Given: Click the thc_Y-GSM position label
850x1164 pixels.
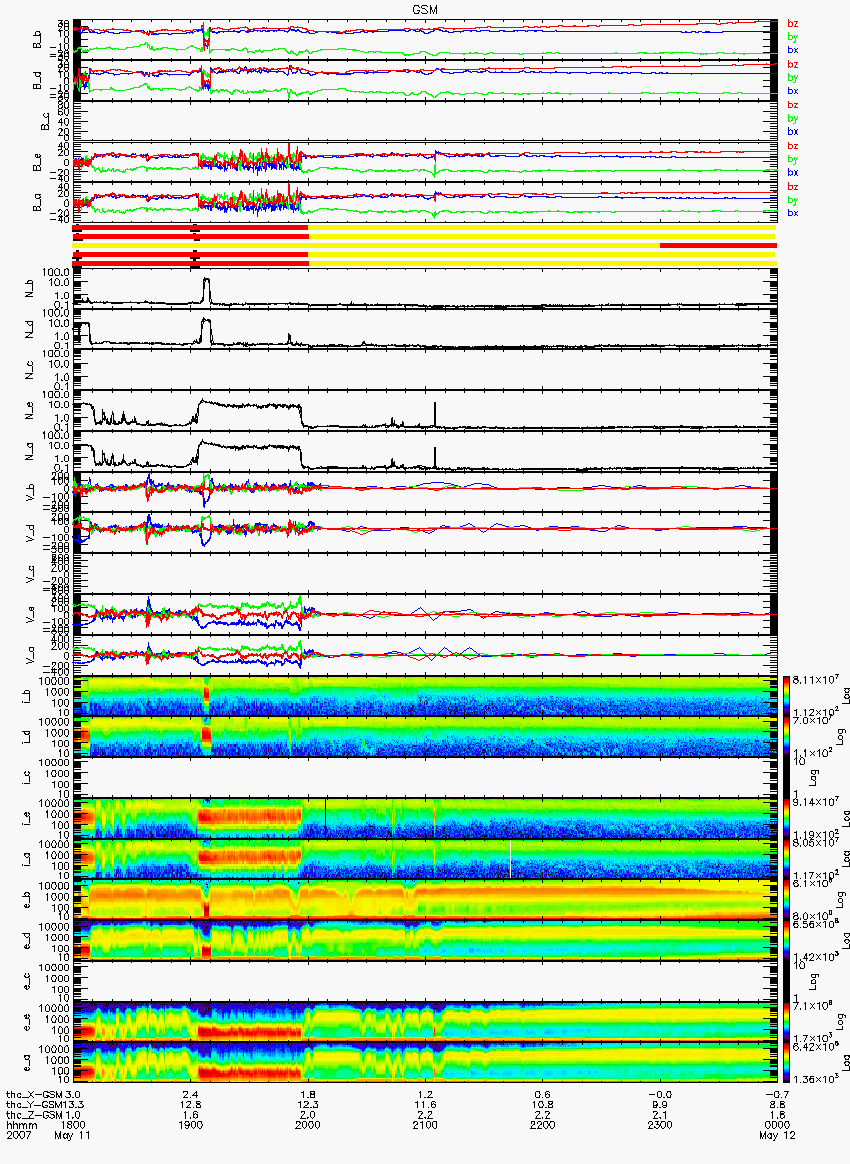Looking at the screenshot, I should [x=33, y=1105].
